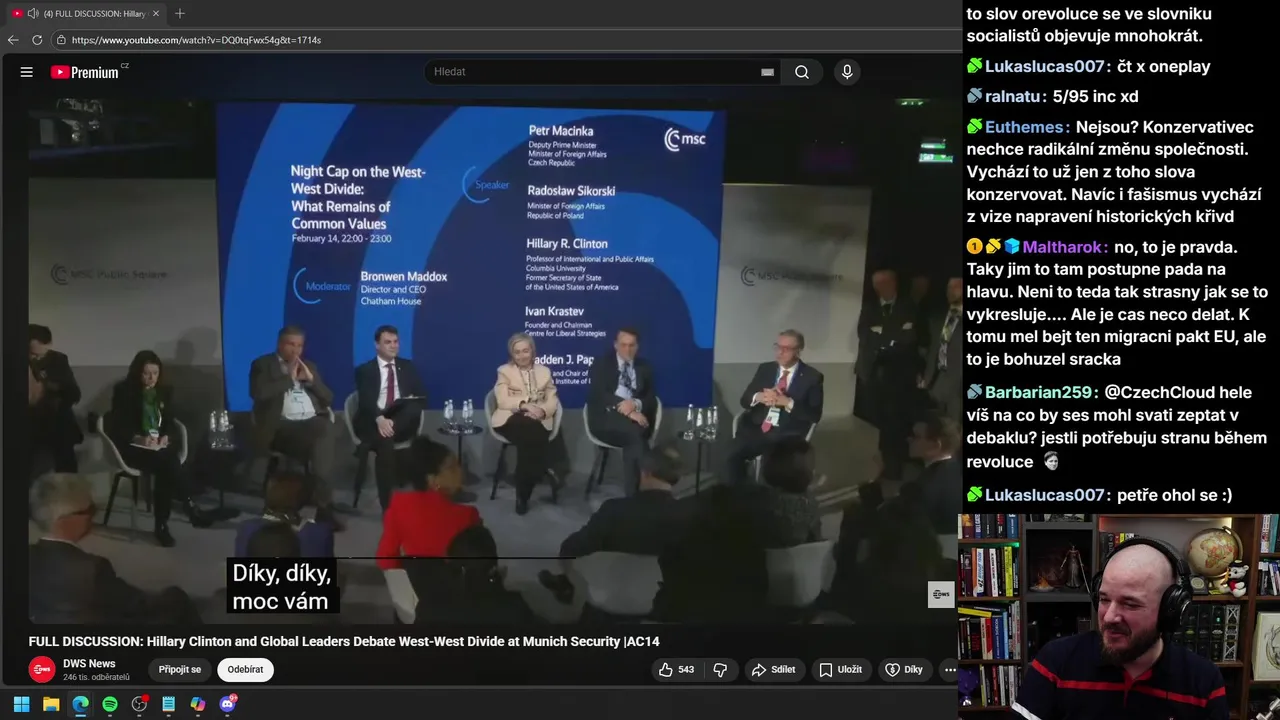
Task: Click Euthemes username in chat
Action: coord(1025,128)
